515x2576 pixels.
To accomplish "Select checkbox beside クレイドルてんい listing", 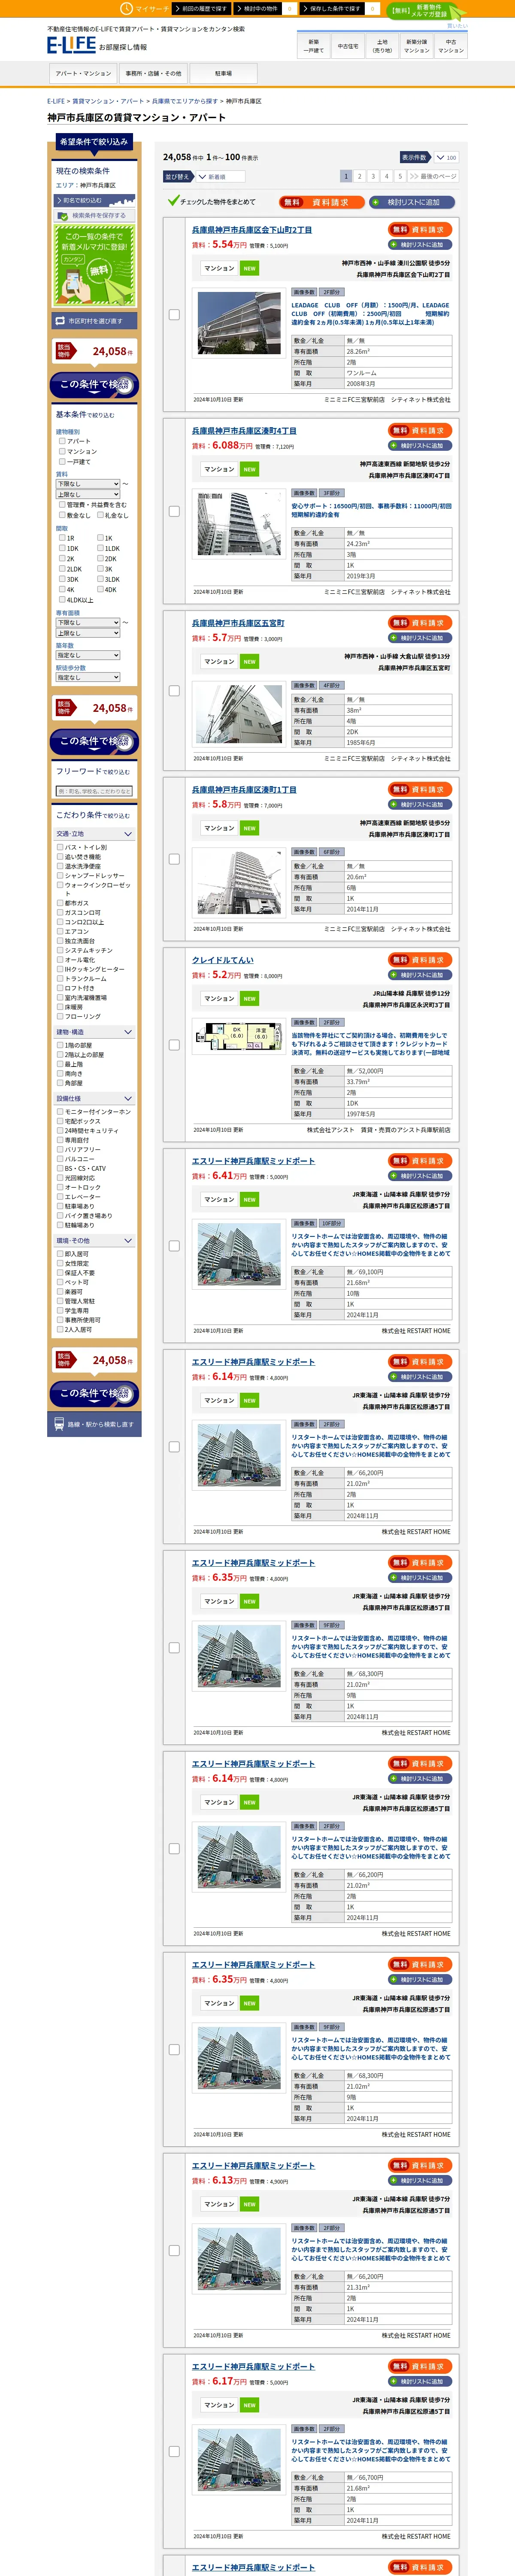I will pyautogui.click(x=174, y=1045).
